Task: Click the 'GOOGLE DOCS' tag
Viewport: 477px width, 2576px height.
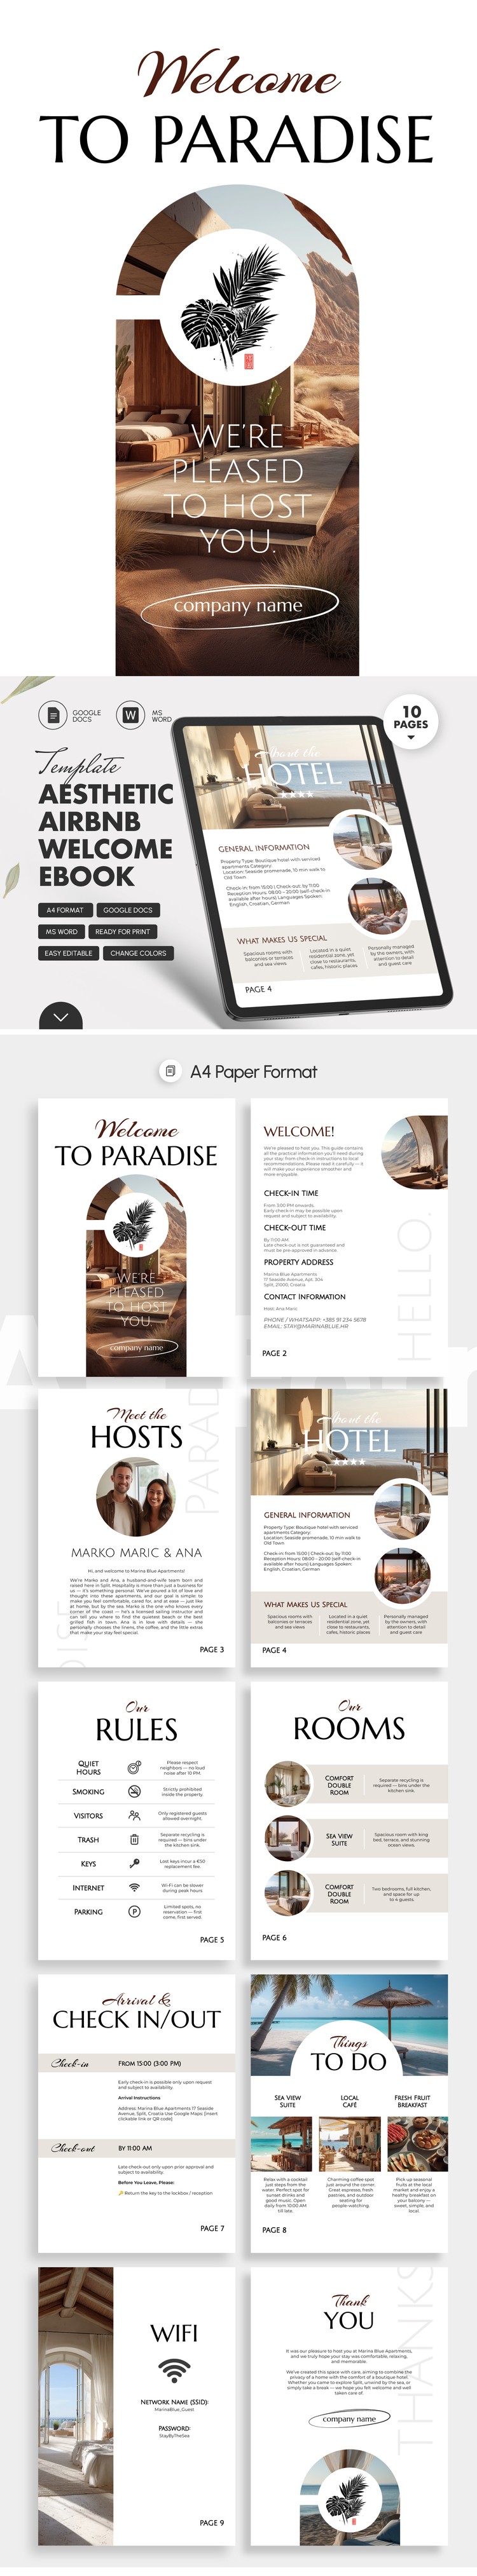Action: pos(128,910)
